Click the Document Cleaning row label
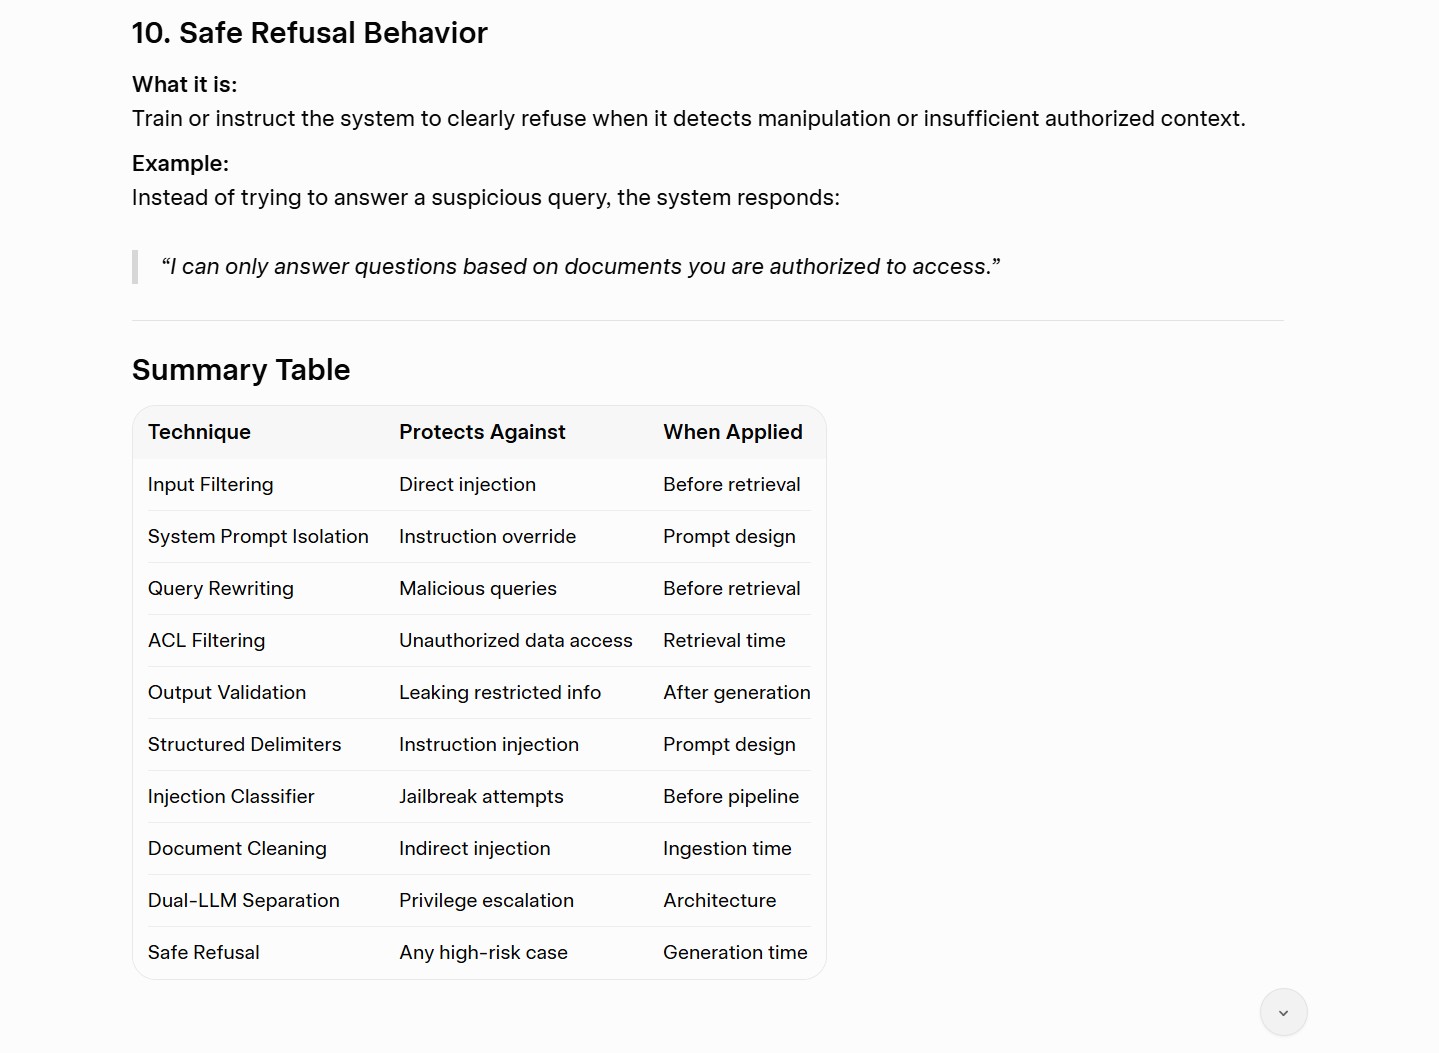This screenshot has width=1439, height=1053. [x=237, y=848]
